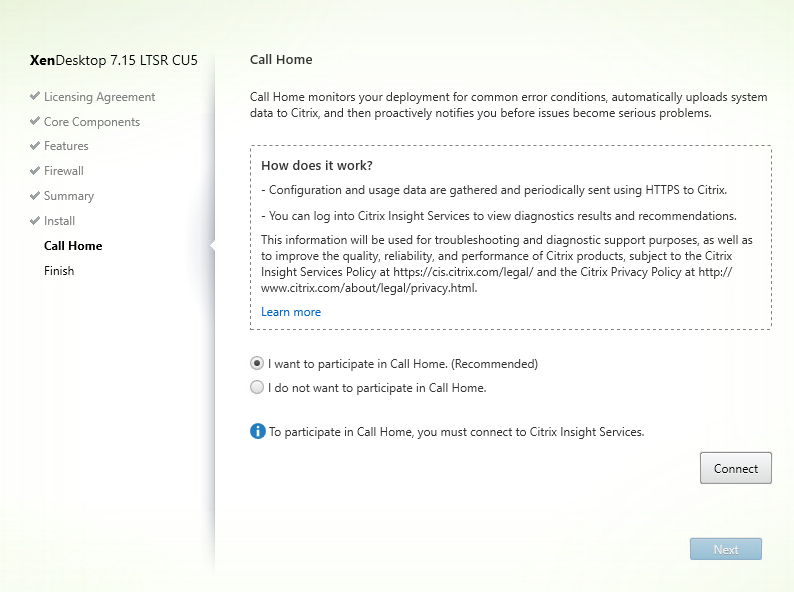Open the Learn more link
Image resolution: width=794 pixels, height=592 pixels.
pos(291,312)
